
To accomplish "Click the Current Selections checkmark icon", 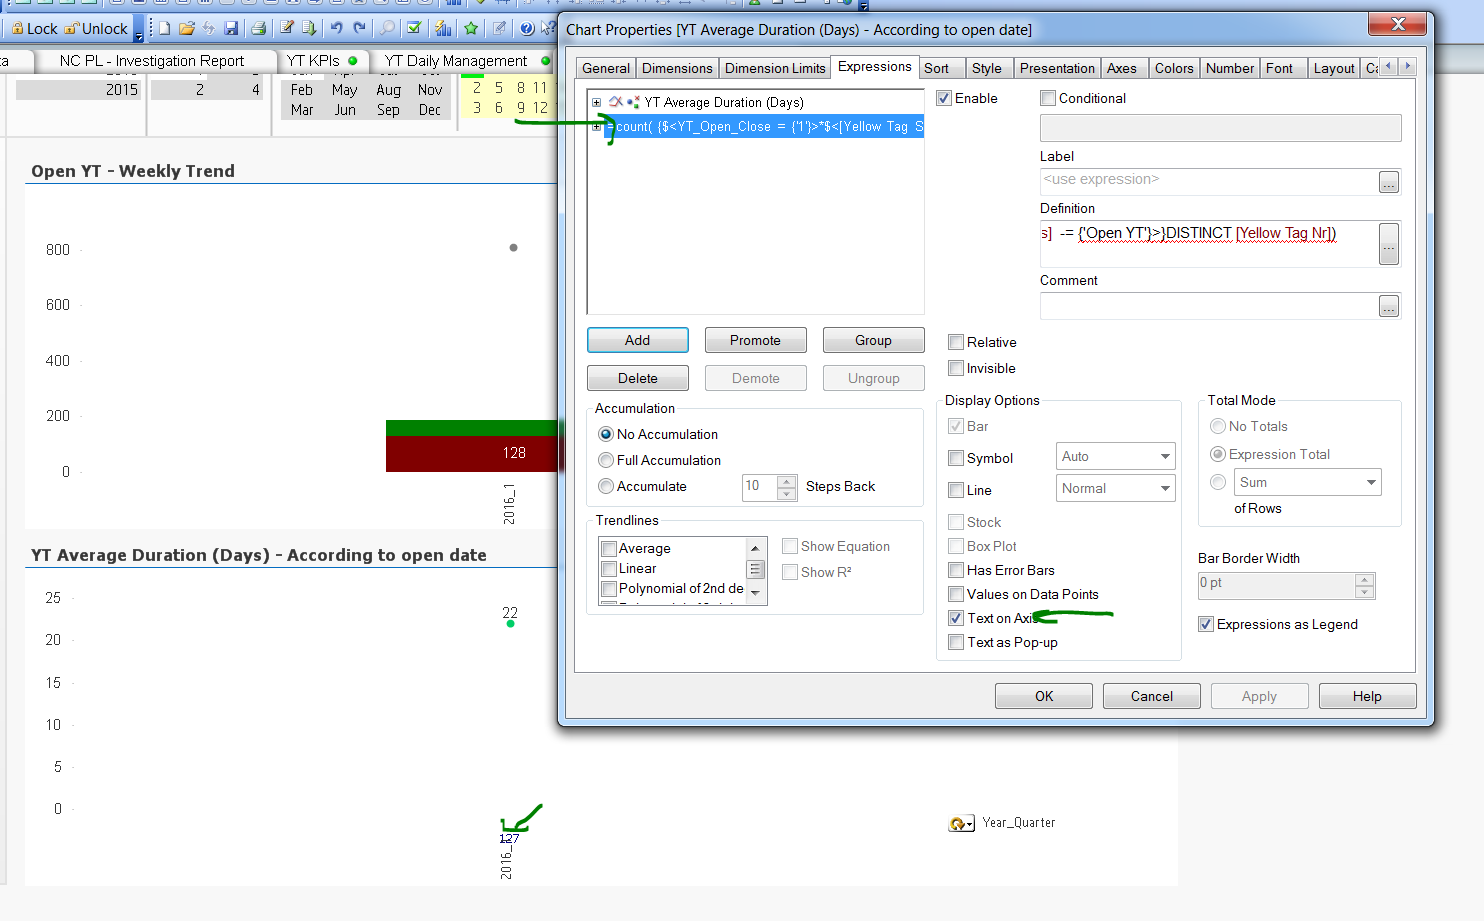I will point(414,28).
